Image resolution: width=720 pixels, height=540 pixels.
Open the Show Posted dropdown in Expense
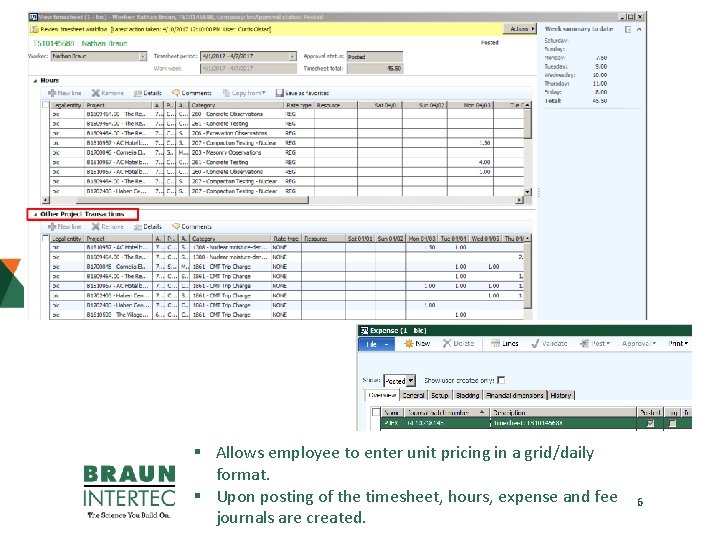tap(411, 381)
